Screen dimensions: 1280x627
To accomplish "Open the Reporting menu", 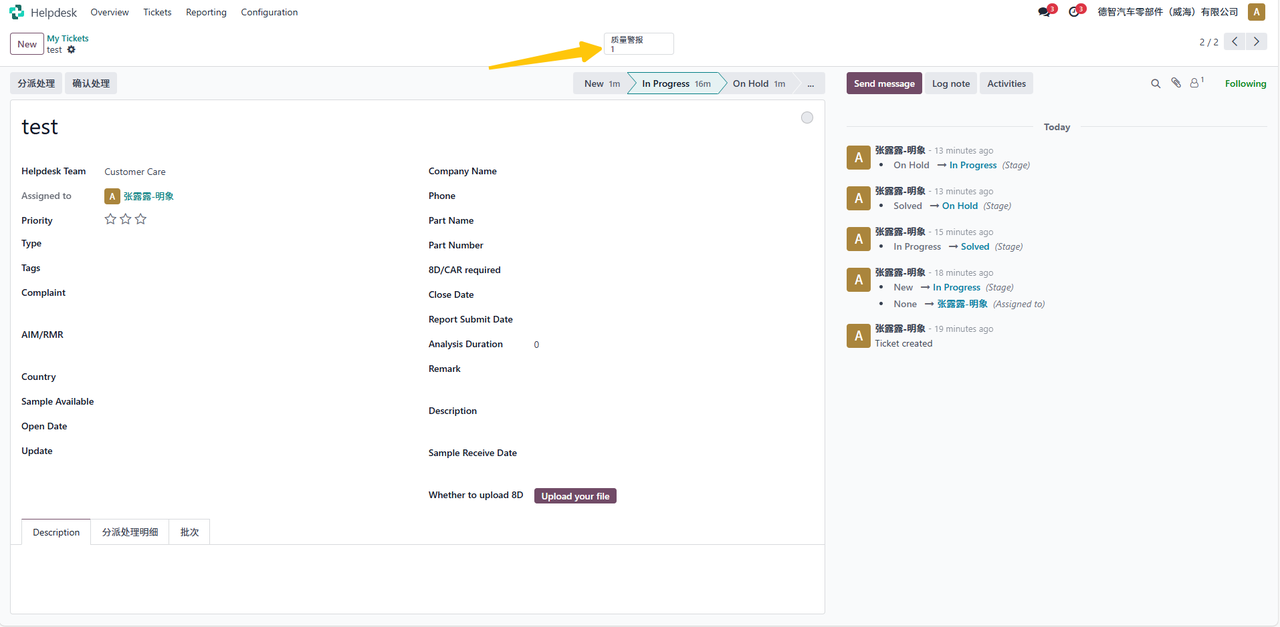I will pos(206,12).
